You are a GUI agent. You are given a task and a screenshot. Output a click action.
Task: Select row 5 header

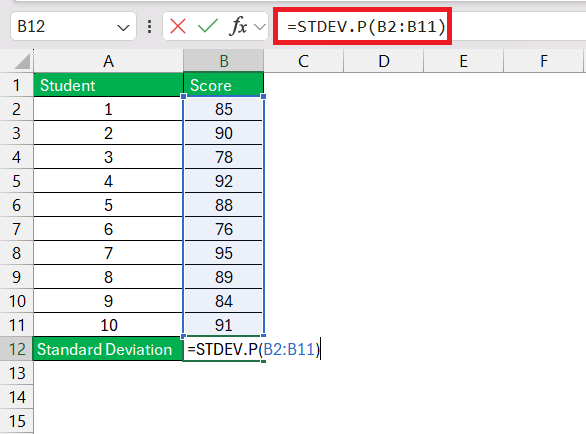click(x=16, y=181)
